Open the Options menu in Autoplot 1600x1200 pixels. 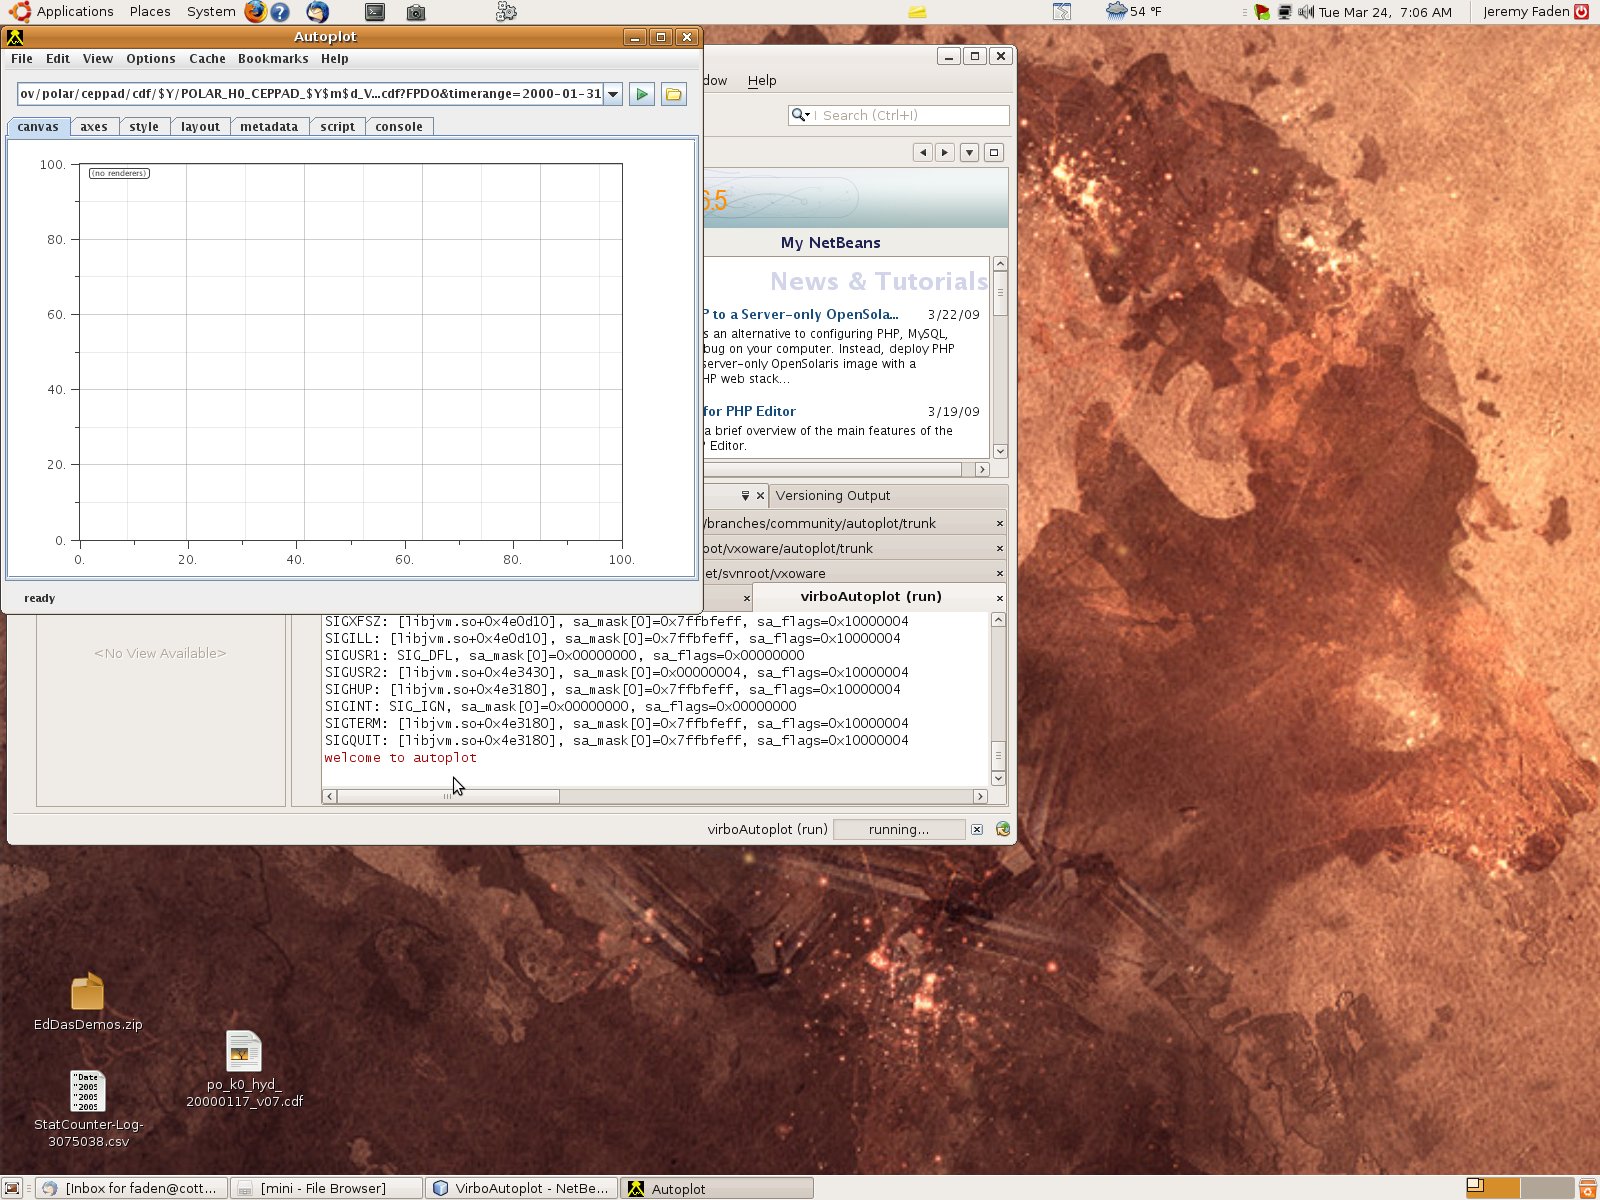tap(150, 58)
